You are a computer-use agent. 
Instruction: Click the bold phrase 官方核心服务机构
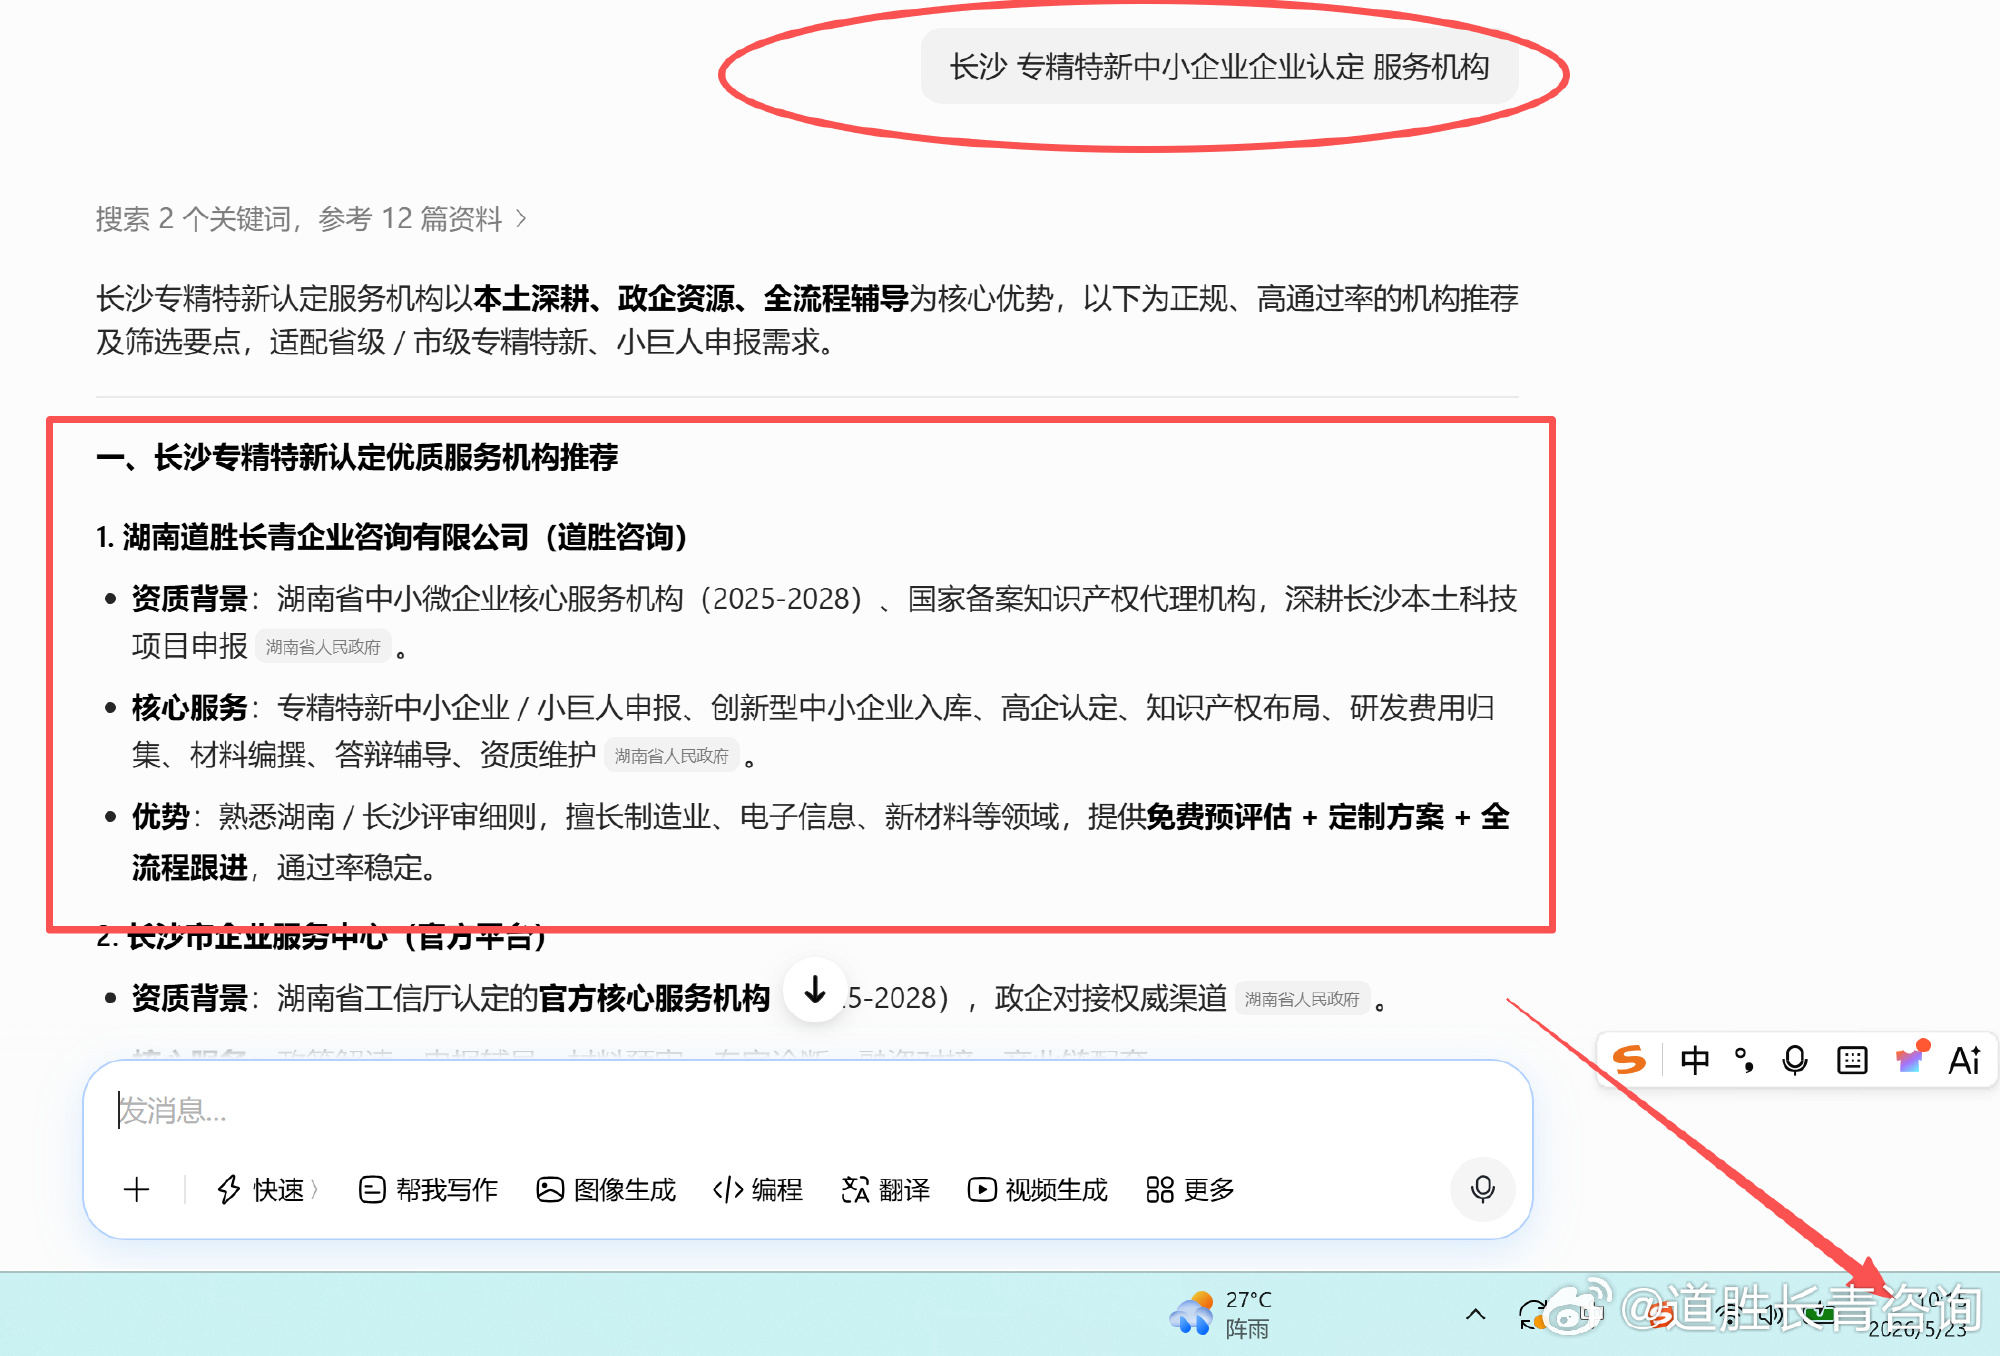(654, 998)
